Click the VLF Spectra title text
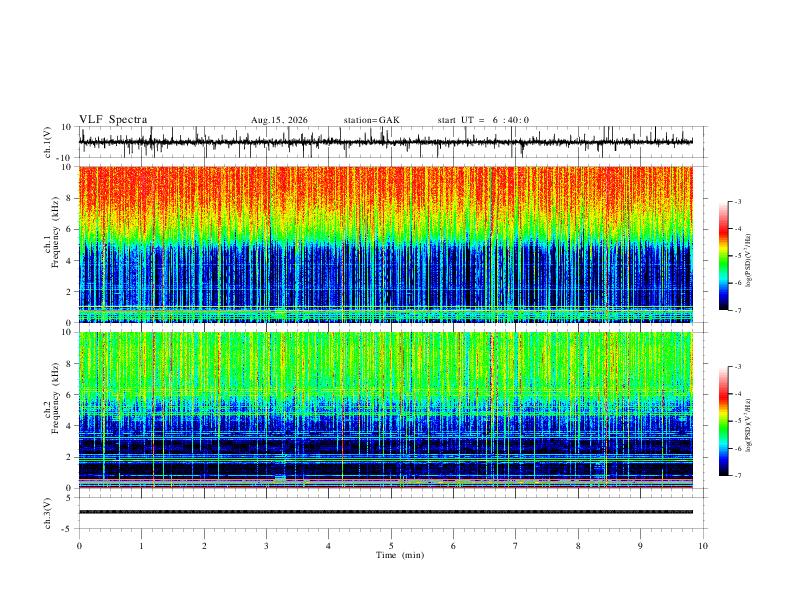Image resolution: width=792 pixels, height=612 pixels. (x=113, y=120)
